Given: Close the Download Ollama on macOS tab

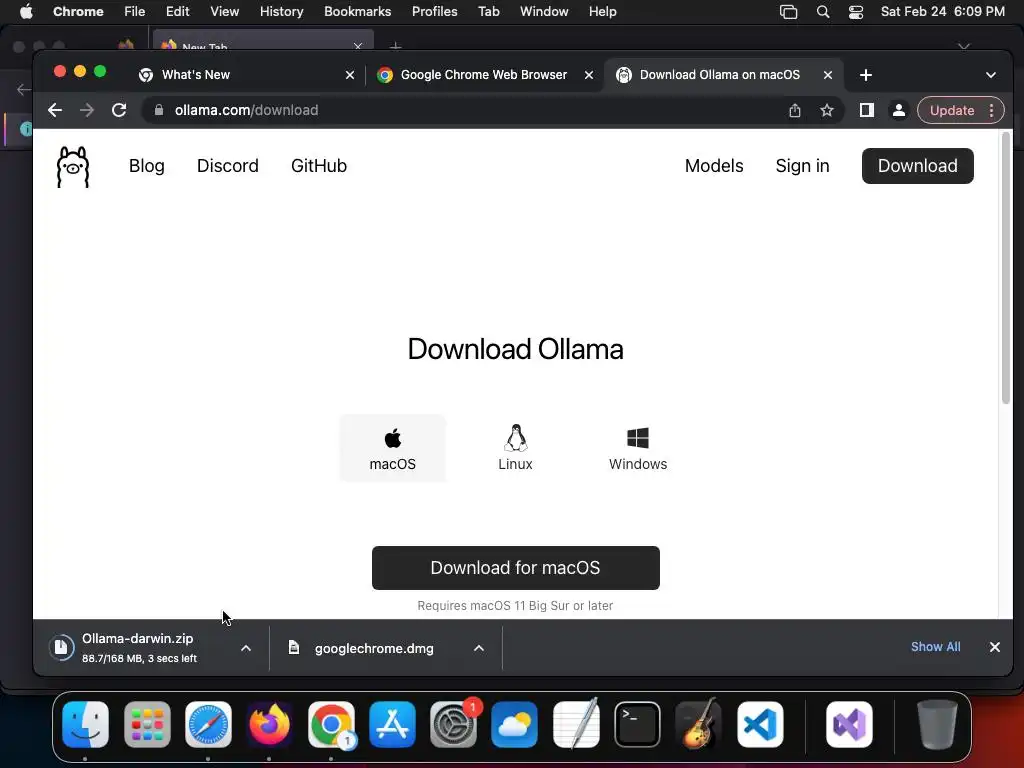Looking at the screenshot, I should tap(828, 75).
